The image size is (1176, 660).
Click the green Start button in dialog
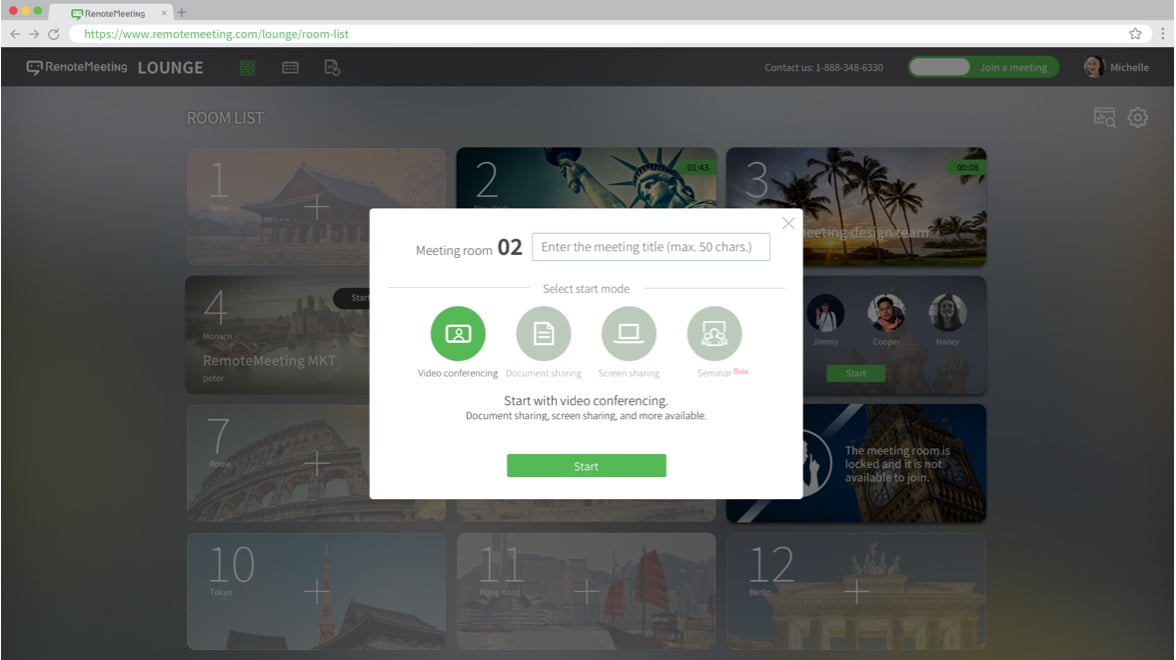(x=586, y=466)
